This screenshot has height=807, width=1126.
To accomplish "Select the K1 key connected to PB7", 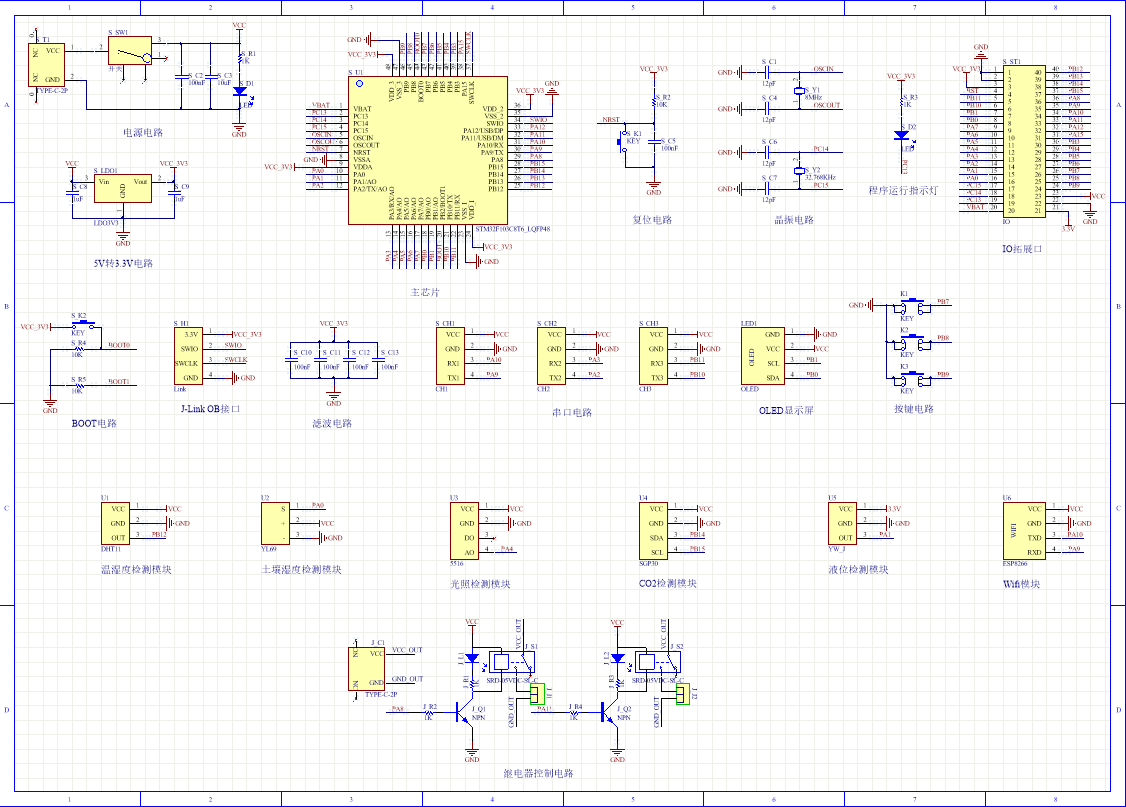I will [x=913, y=306].
